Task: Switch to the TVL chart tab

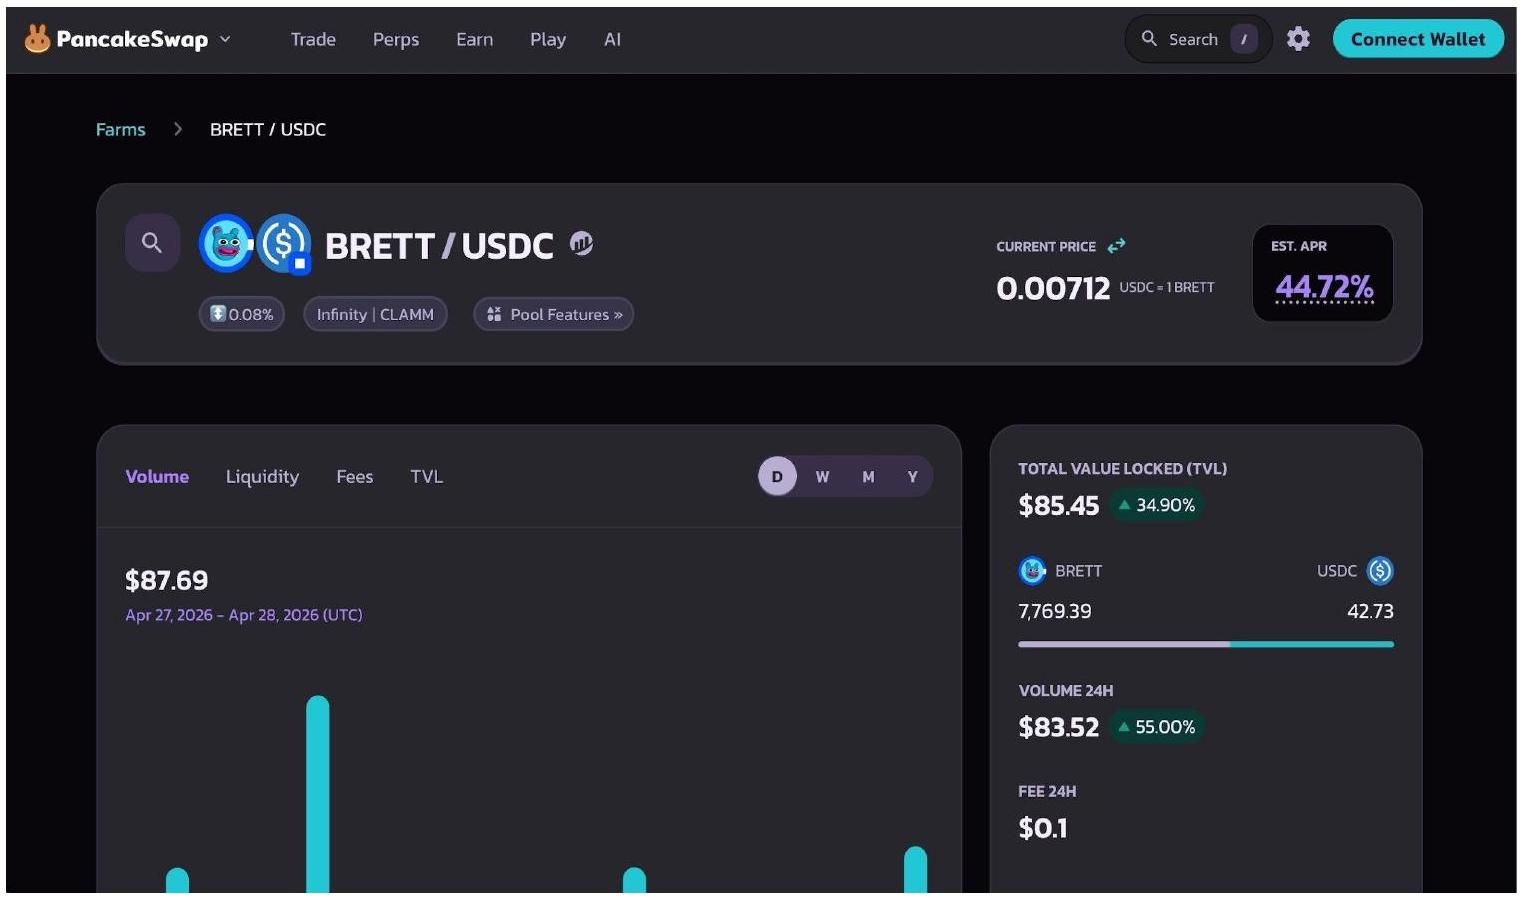Action: (426, 476)
